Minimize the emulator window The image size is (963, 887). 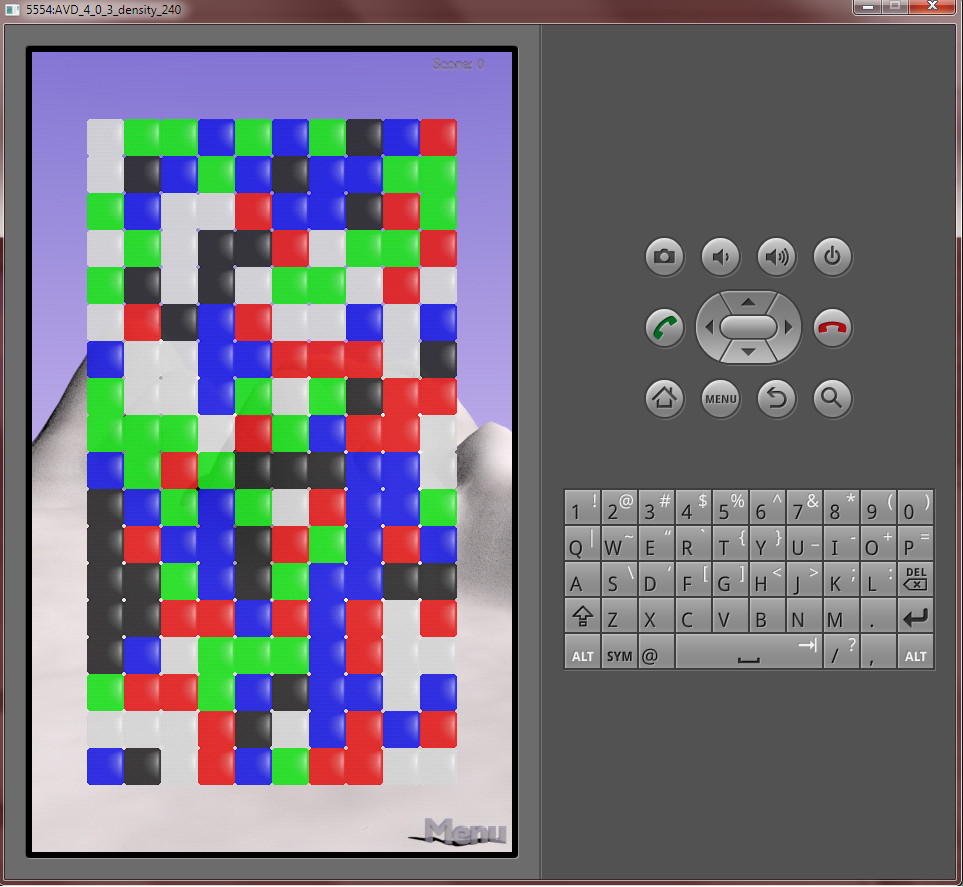point(868,6)
